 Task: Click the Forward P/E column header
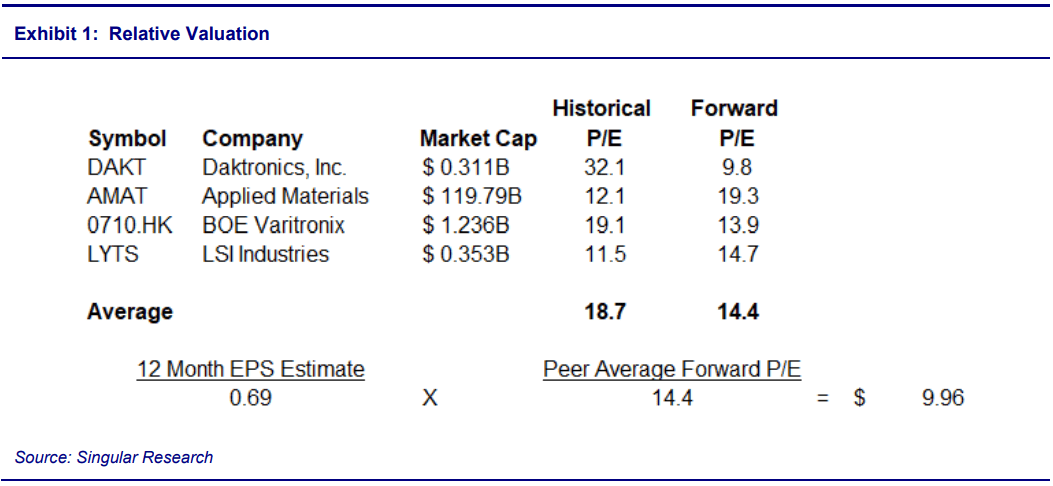pos(734,123)
